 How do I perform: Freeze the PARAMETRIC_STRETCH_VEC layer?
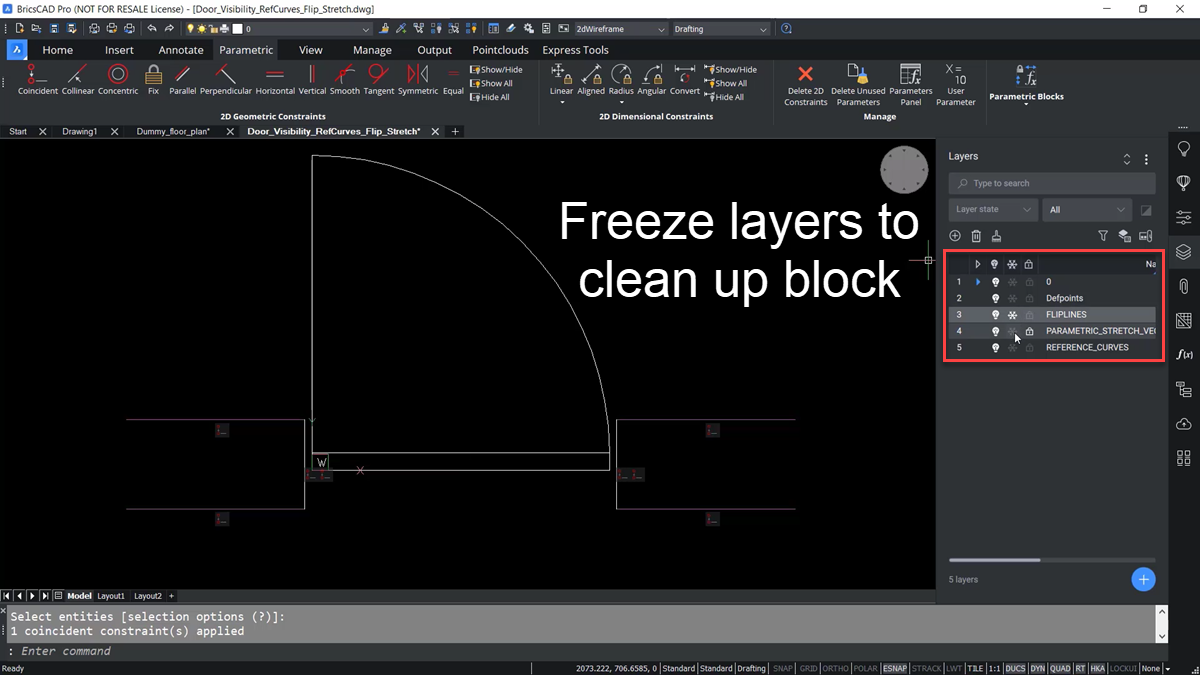(1012, 331)
